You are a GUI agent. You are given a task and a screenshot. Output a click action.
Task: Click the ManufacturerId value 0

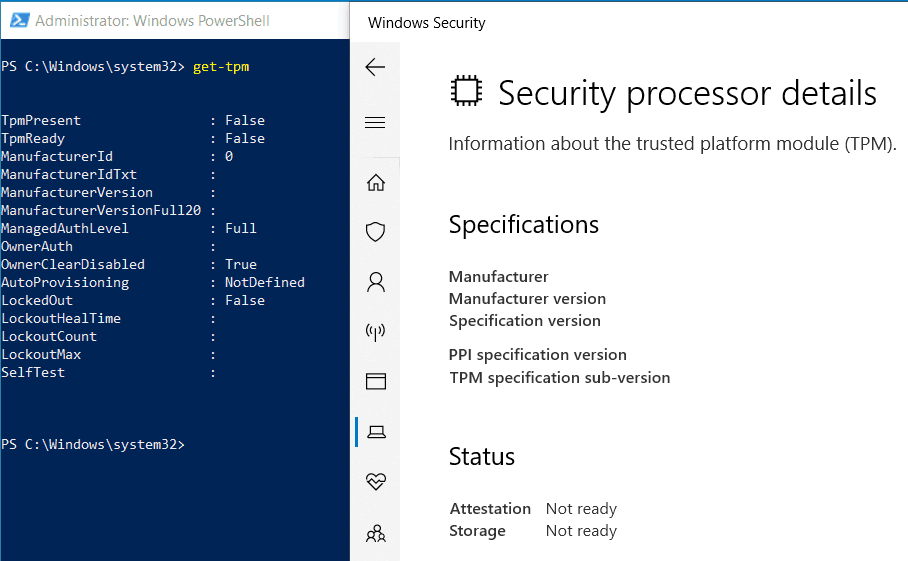[229, 156]
